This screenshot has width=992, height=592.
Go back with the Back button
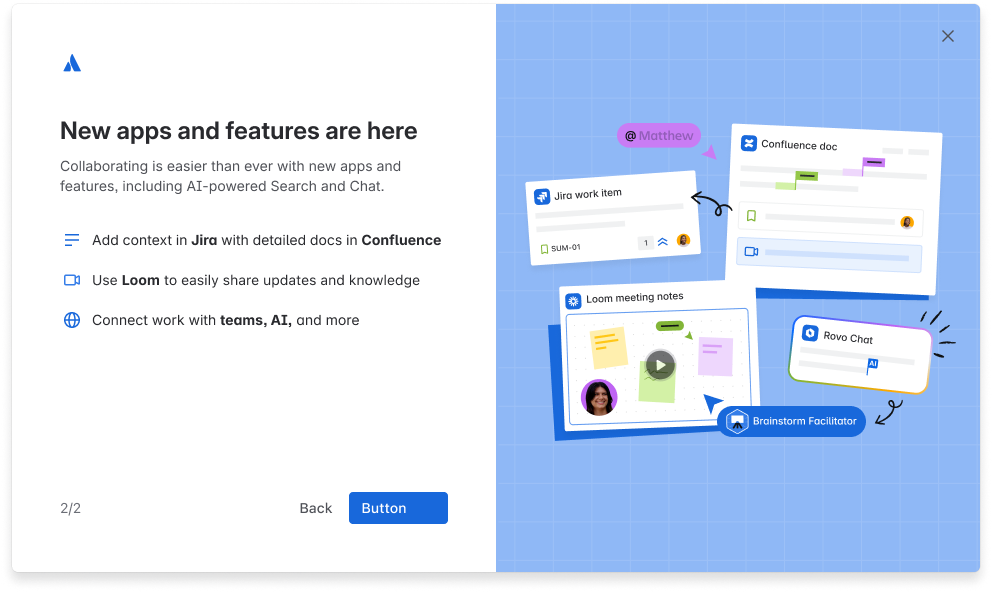(316, 508)
